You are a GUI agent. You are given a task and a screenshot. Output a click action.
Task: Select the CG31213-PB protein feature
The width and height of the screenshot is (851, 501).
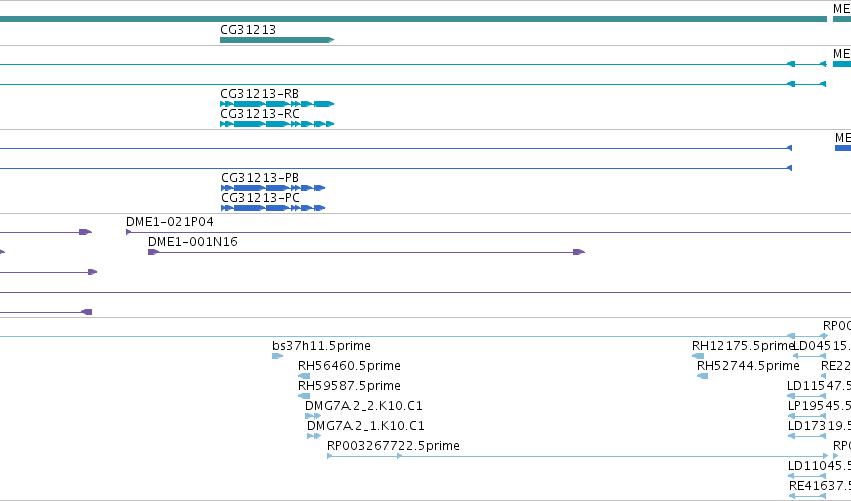click(273, 188)
